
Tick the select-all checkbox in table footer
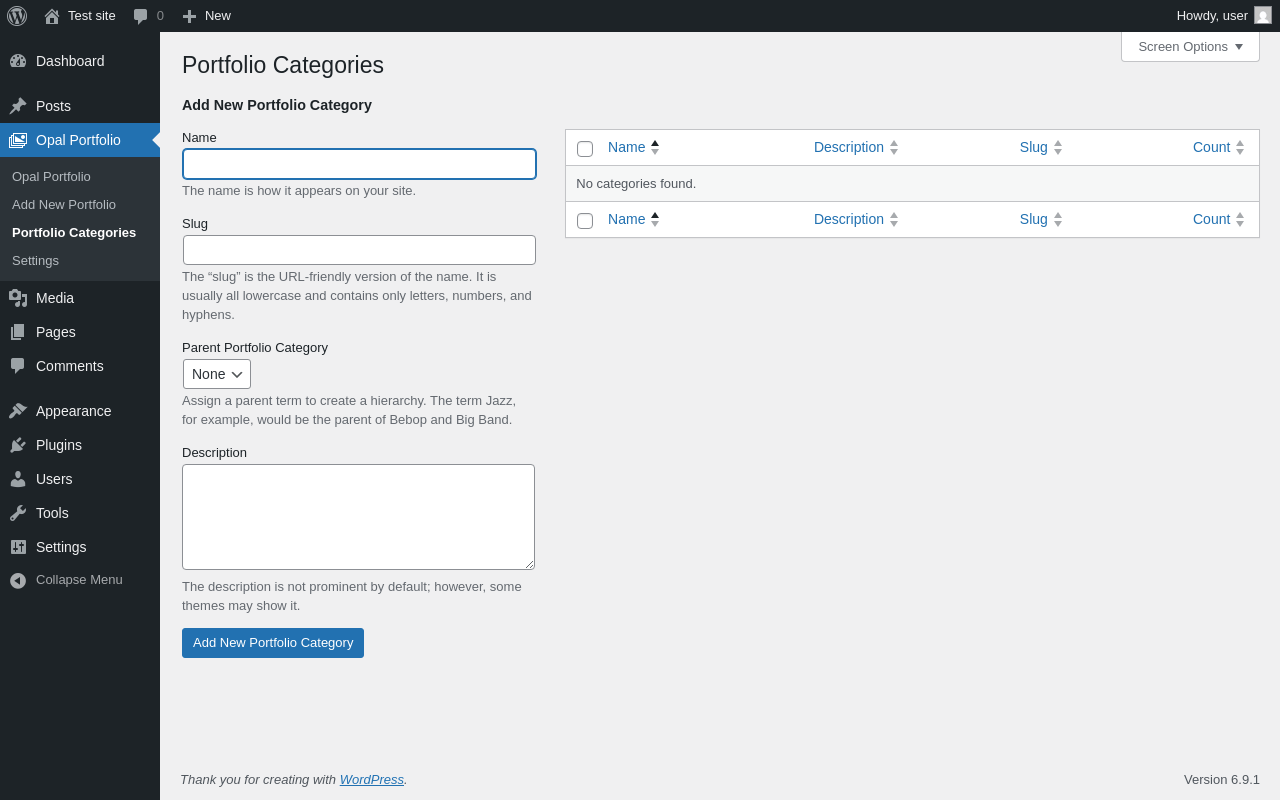tap(585, 221)
